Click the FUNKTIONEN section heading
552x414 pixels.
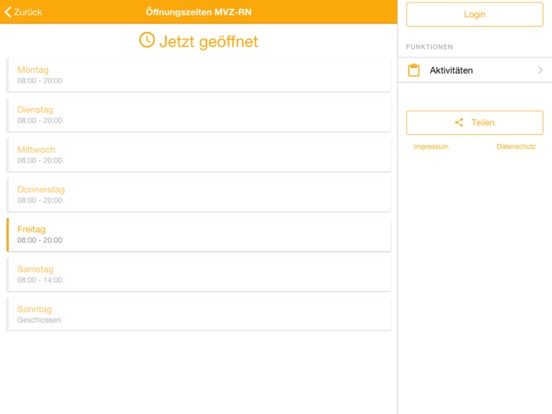click(x=429, y=47)
